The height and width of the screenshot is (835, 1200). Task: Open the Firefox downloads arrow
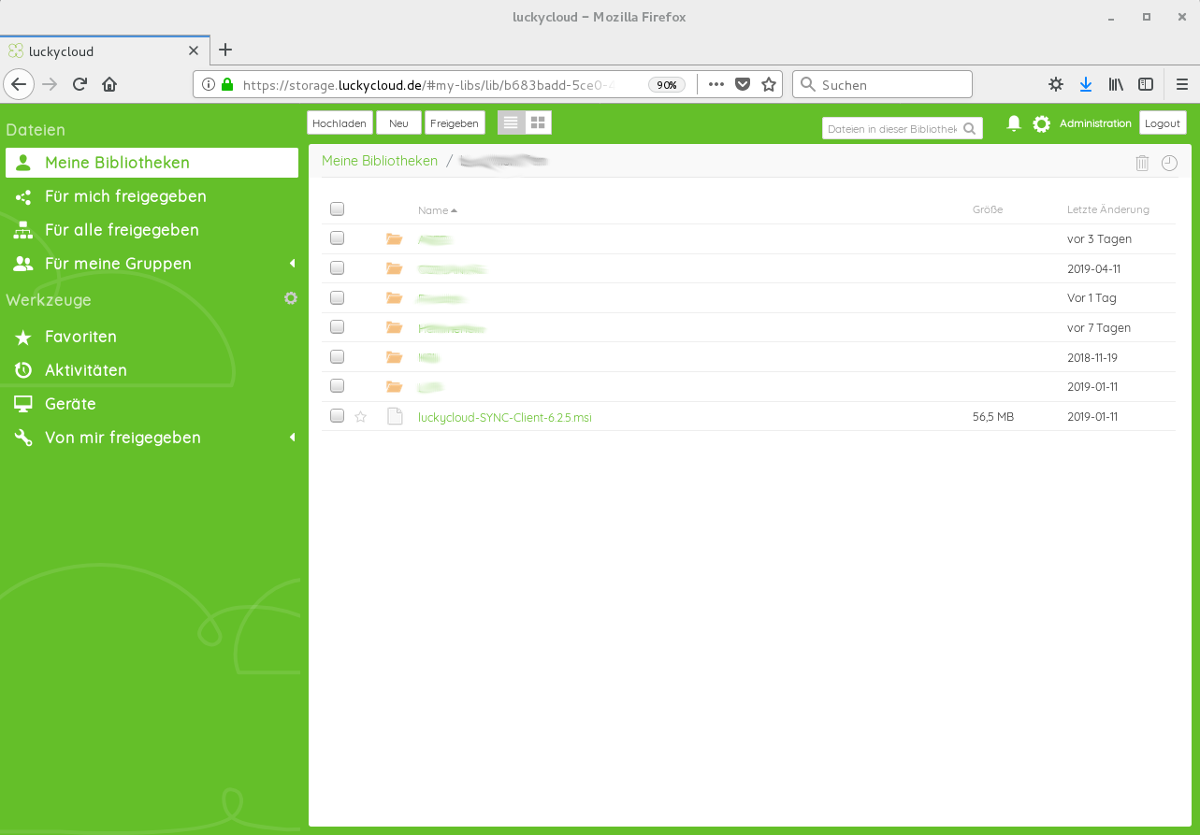tap(1086, 85)
